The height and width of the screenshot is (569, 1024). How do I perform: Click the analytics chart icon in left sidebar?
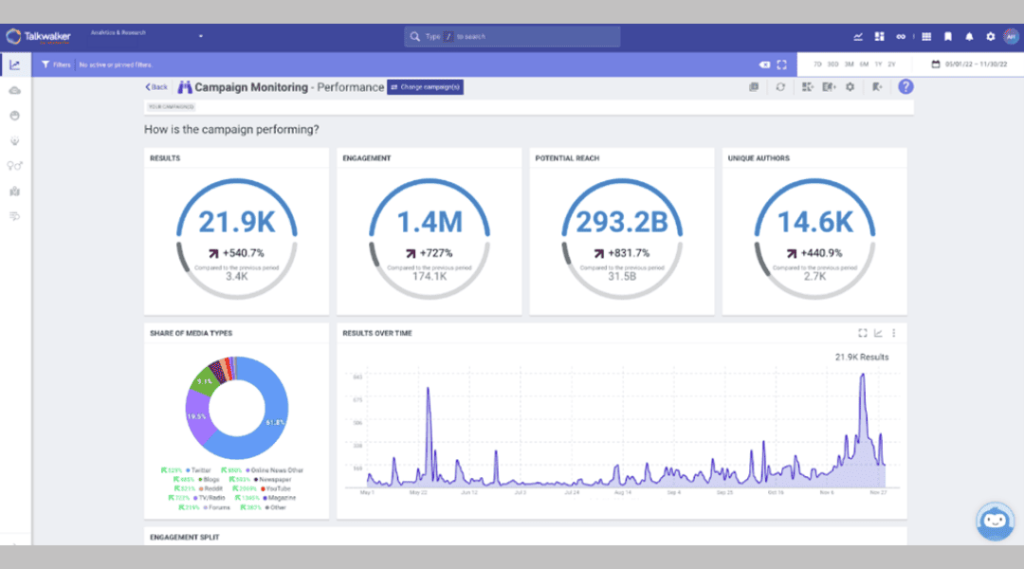click(15, 65)
